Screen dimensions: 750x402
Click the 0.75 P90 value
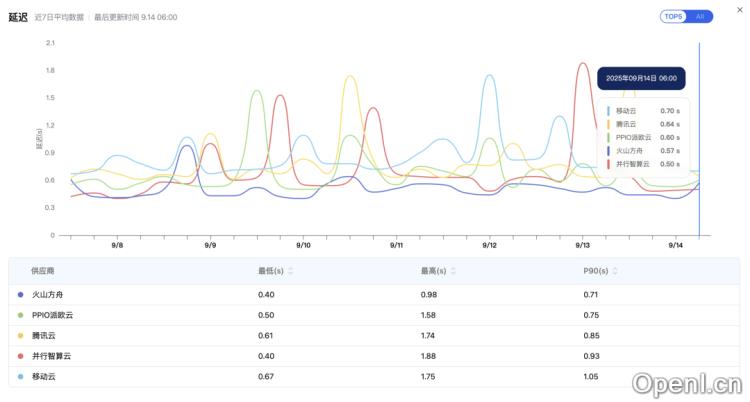tap(591, 315)
